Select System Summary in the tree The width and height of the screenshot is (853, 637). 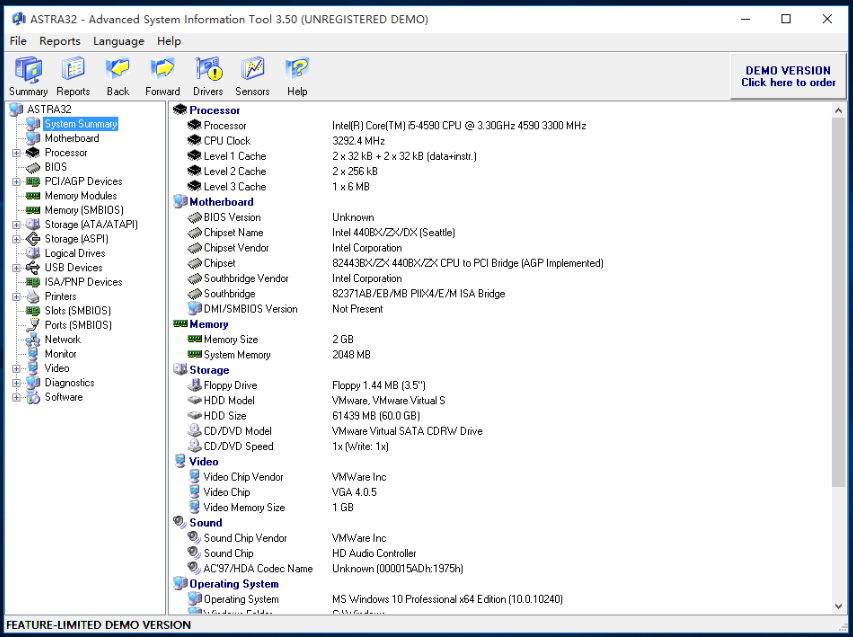coord(81,124)
